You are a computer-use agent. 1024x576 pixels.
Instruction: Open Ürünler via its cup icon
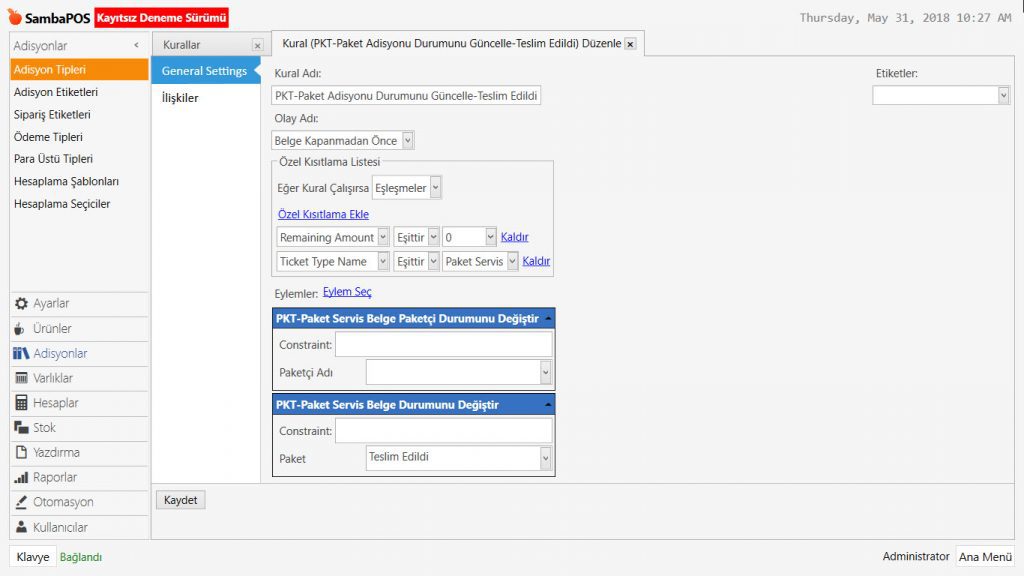click(21, 329)
